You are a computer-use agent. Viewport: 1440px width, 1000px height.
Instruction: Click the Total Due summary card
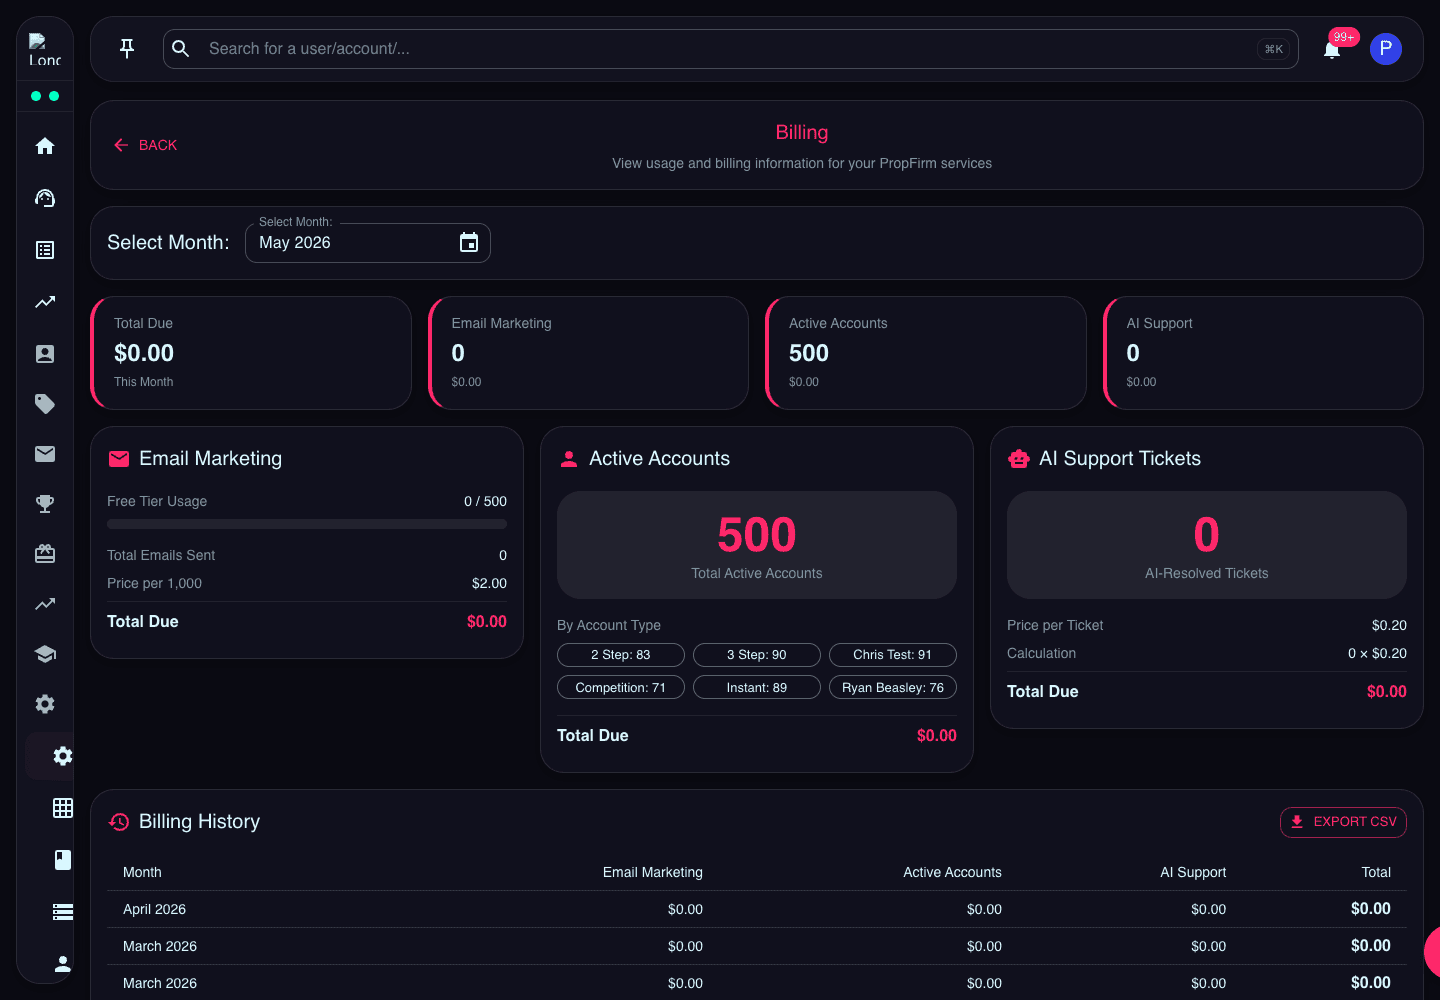[251, 353]
